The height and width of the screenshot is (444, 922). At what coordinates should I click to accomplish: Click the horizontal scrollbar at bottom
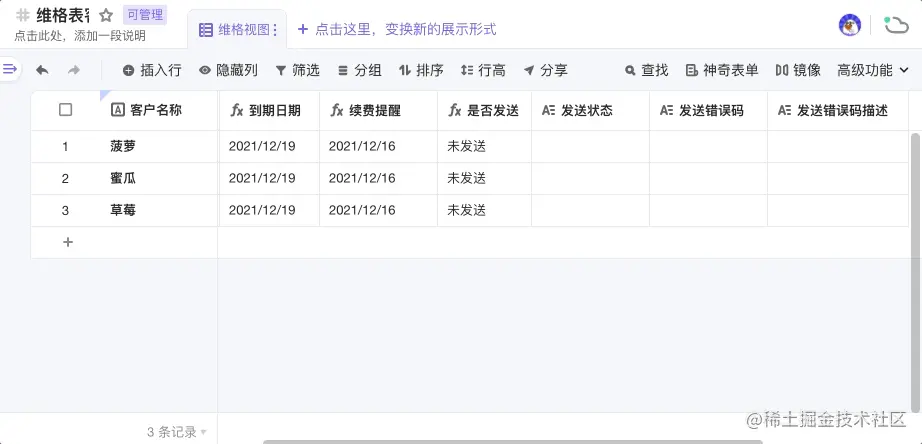coord(513,441)
